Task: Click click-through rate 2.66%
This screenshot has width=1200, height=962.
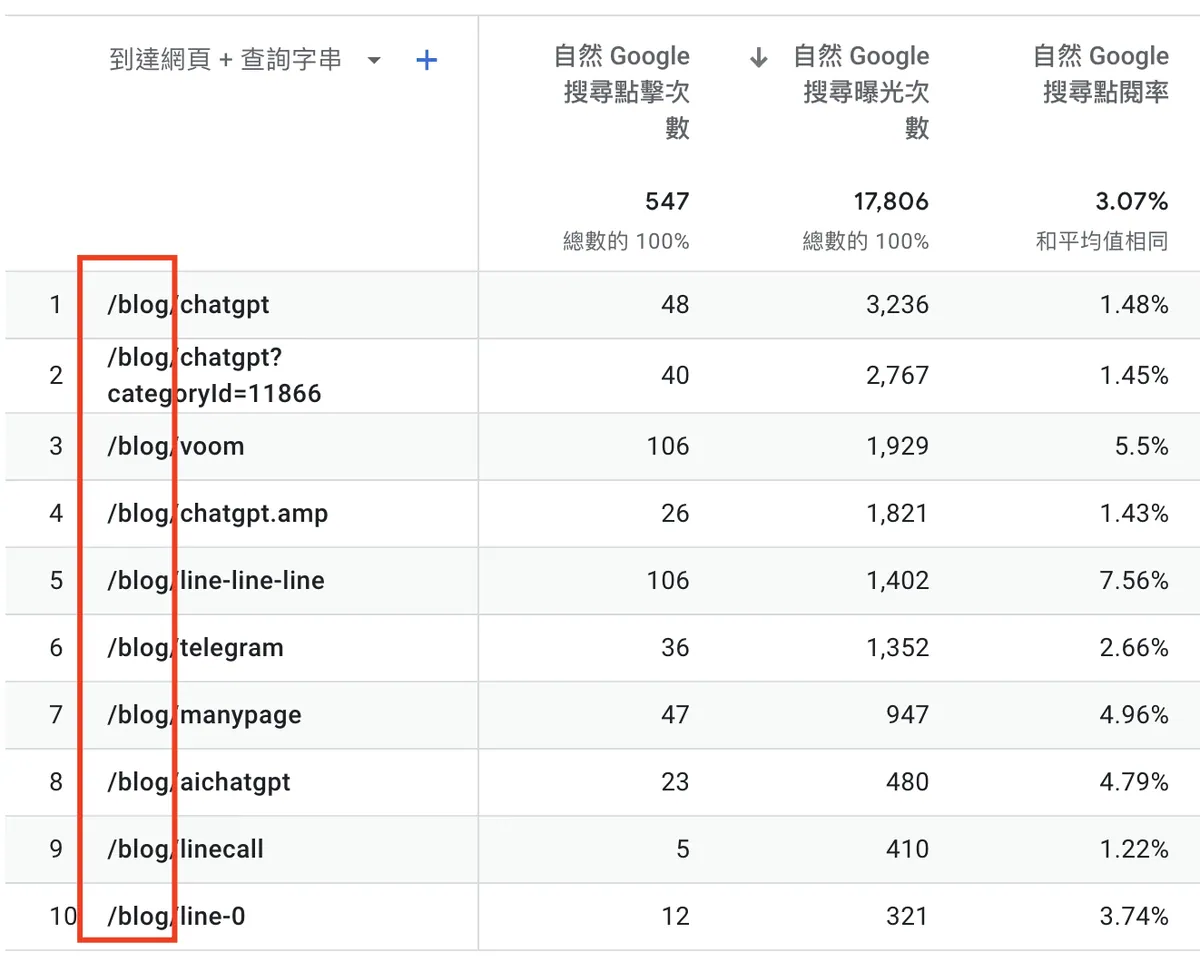Action: 1134,648
